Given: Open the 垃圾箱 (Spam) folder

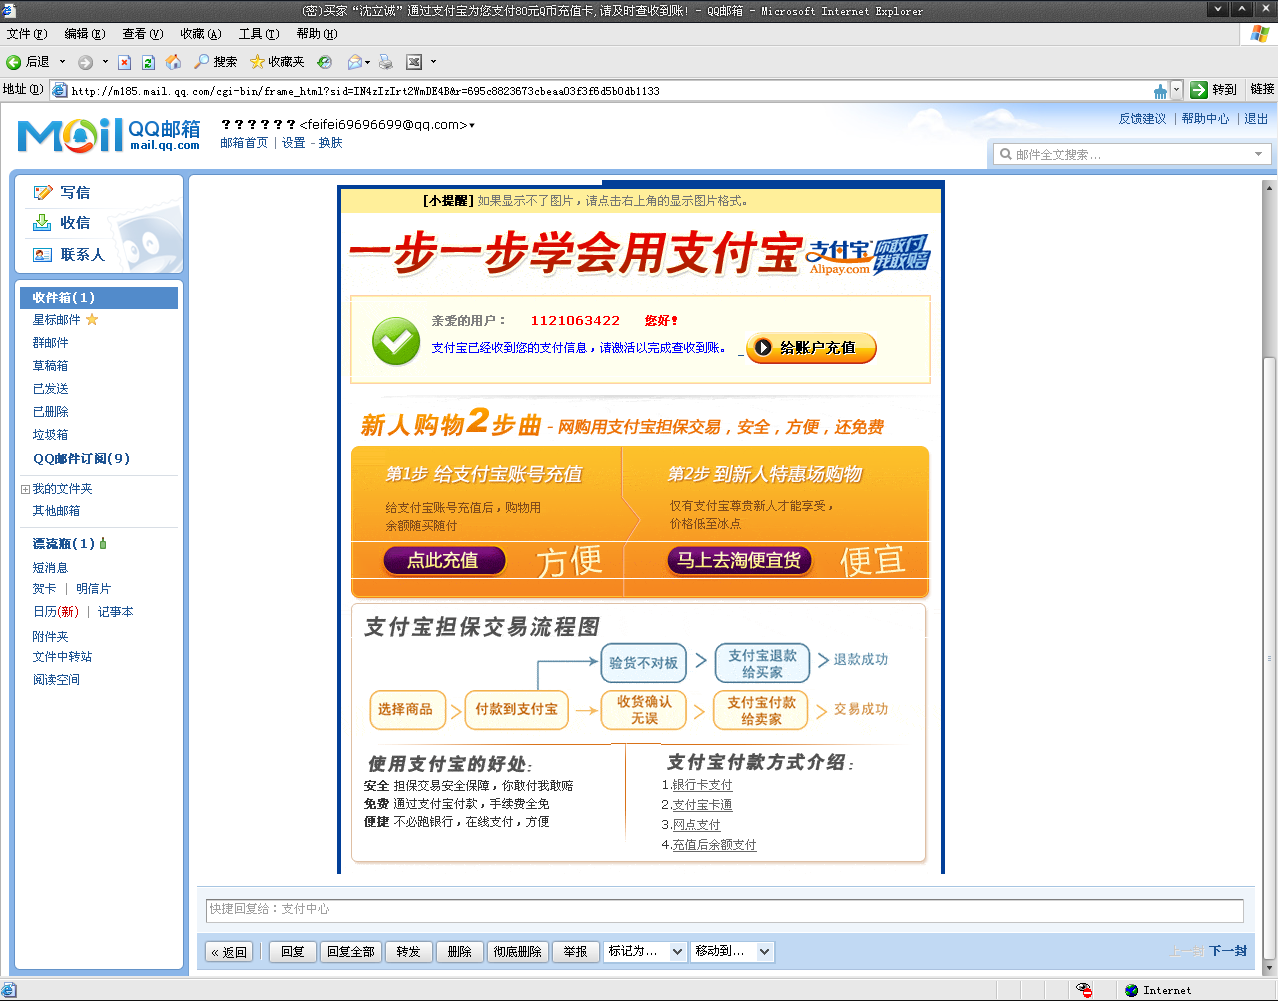Looking at the screenshot, I should [51, 435].
